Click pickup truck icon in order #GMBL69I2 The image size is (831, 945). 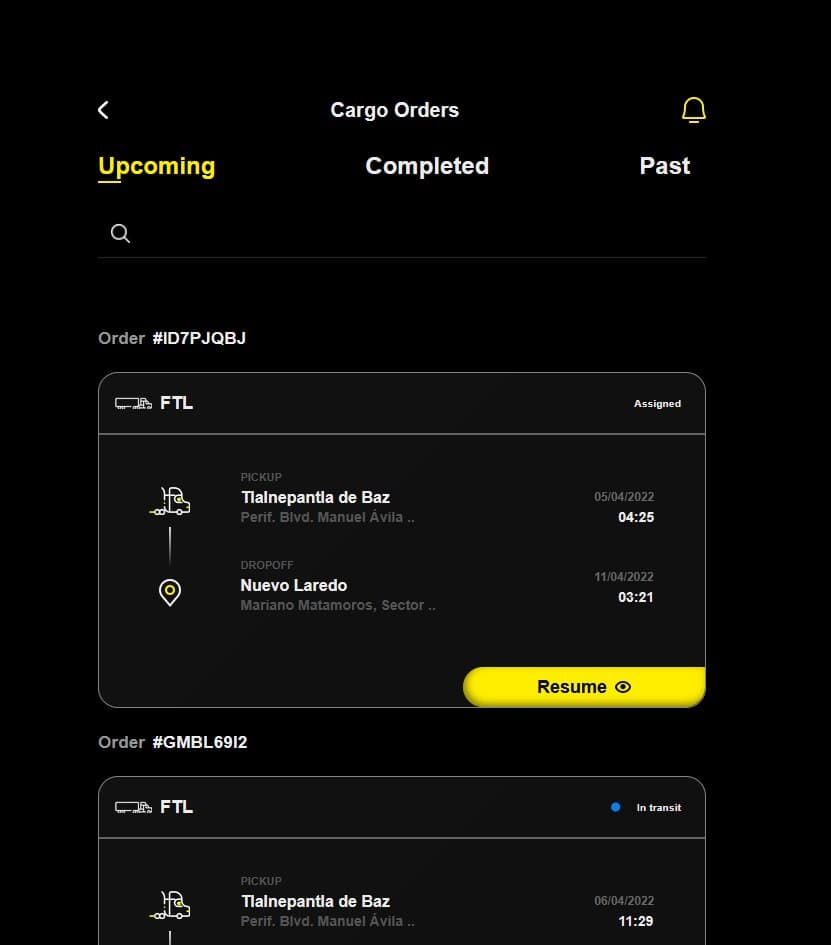pos(171,904)
